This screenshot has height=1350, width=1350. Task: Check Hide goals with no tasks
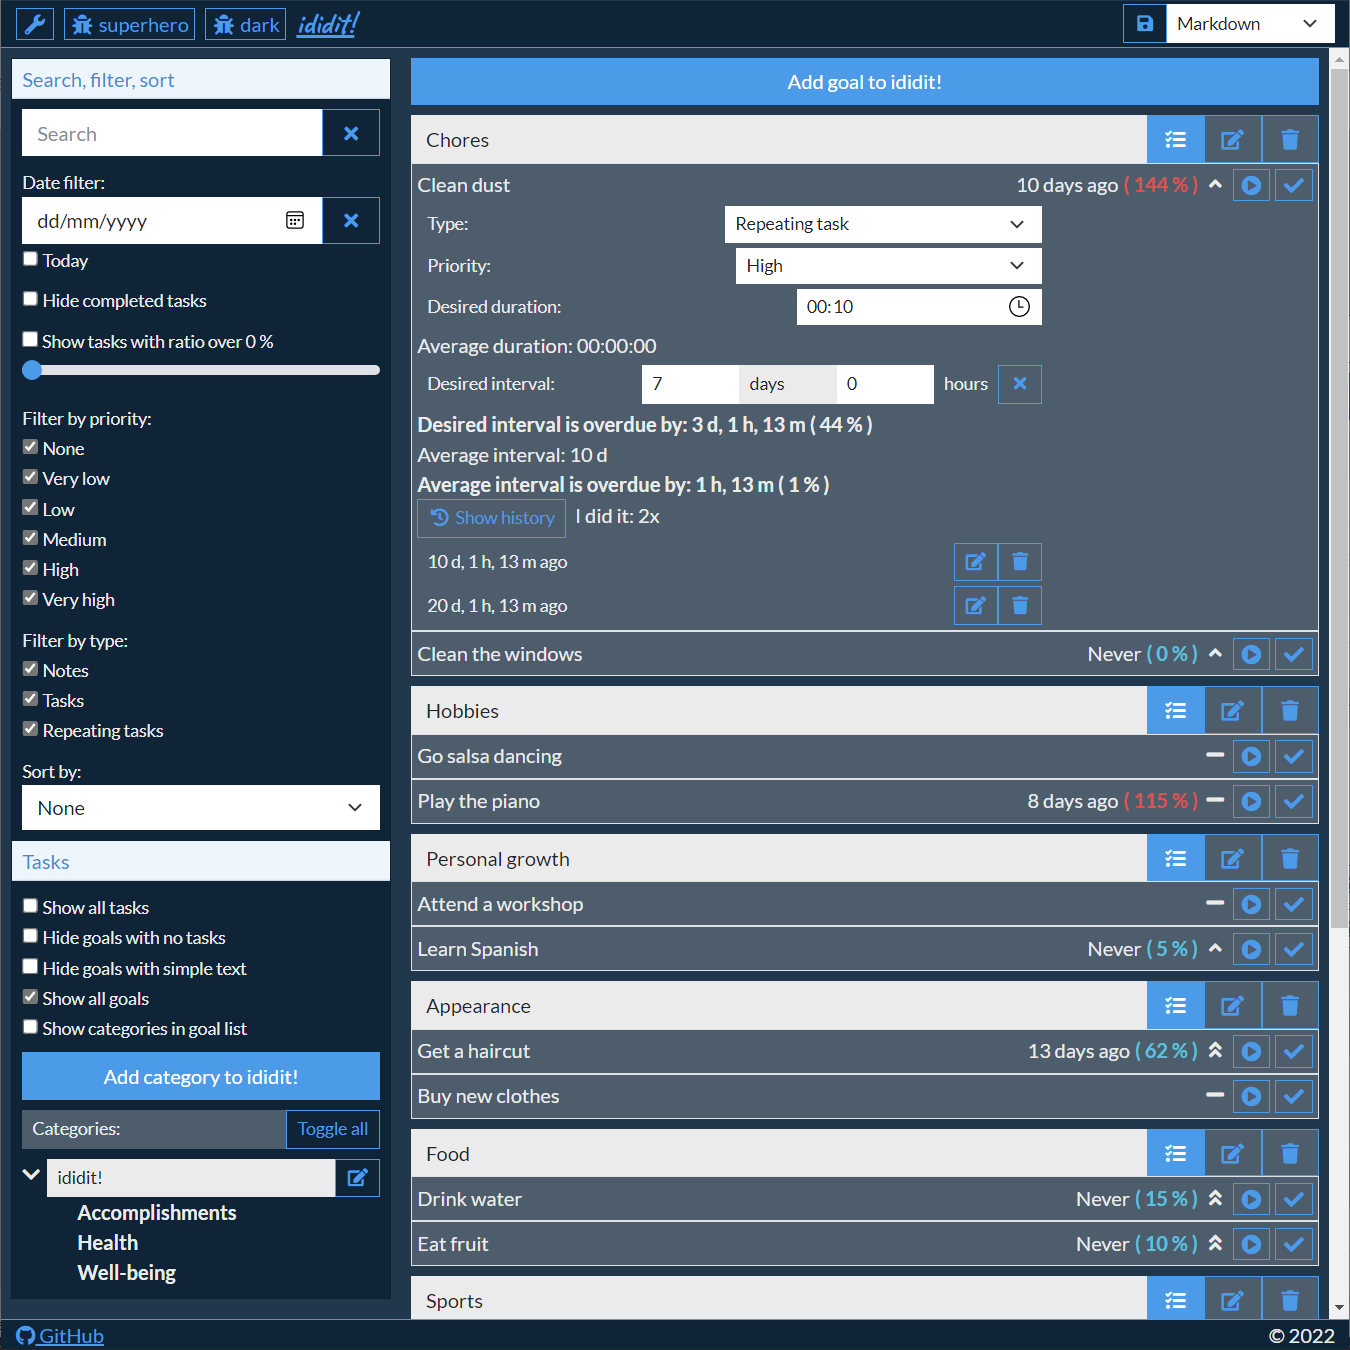30,936
